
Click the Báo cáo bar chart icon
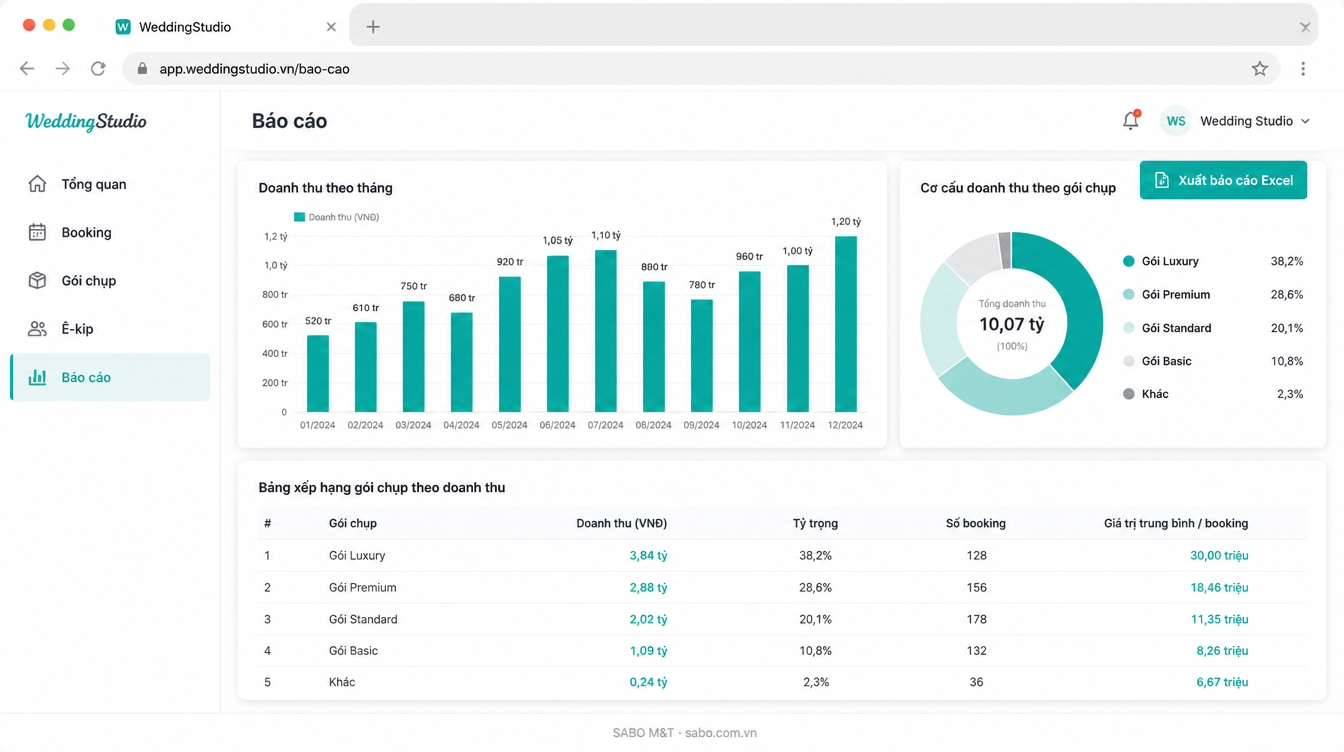tap(37, 377)
